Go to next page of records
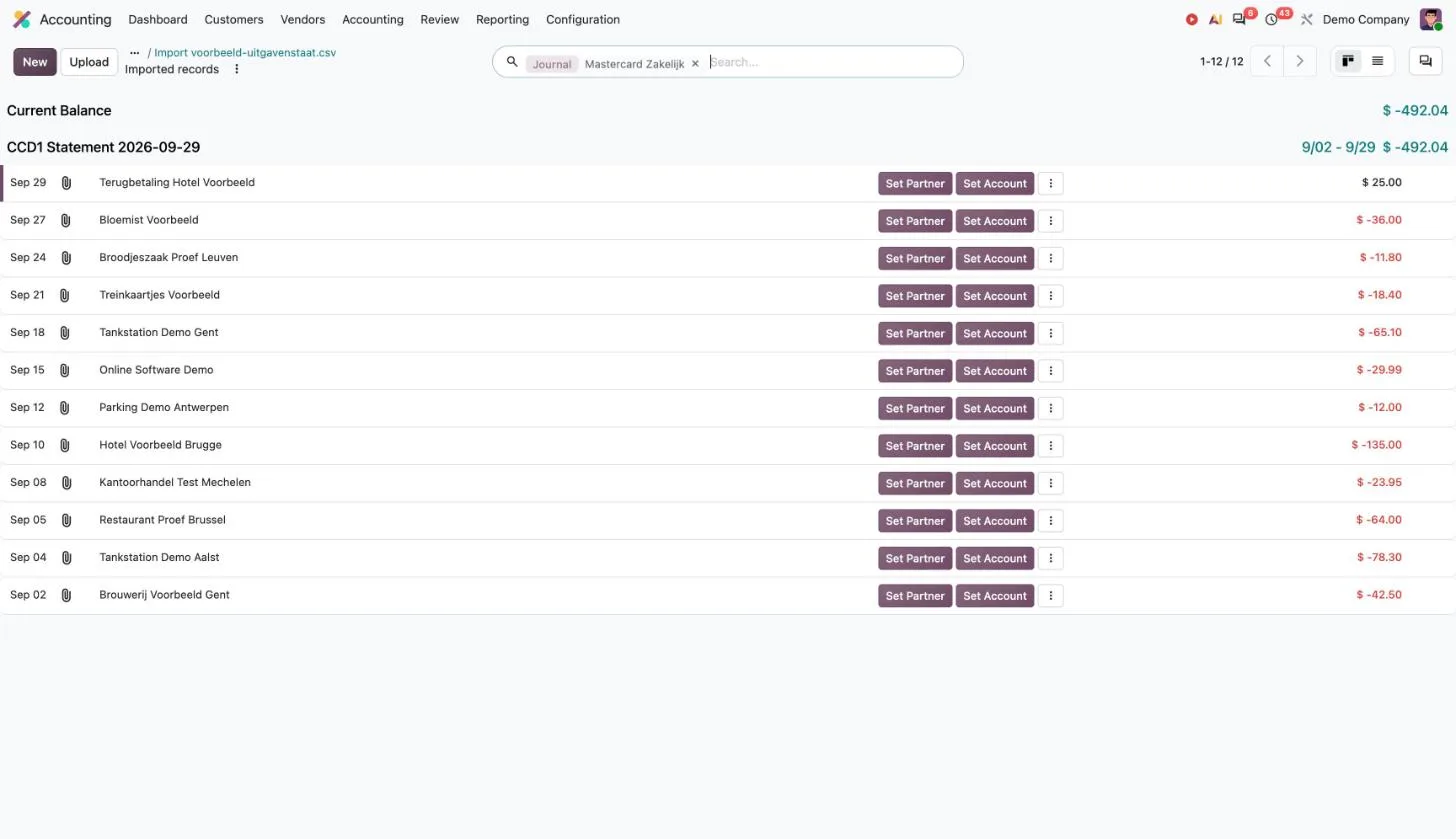The width and height of the screenshot is (1456, 839). tap(1300, 61)
